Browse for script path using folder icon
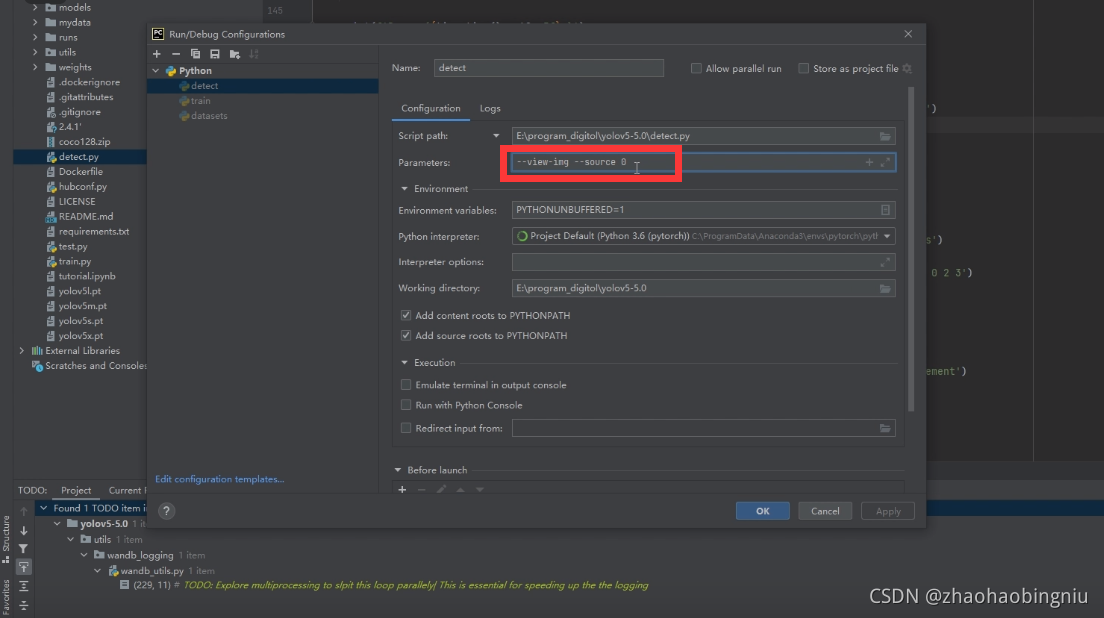 pyautogui.click(x=885, y=136)
